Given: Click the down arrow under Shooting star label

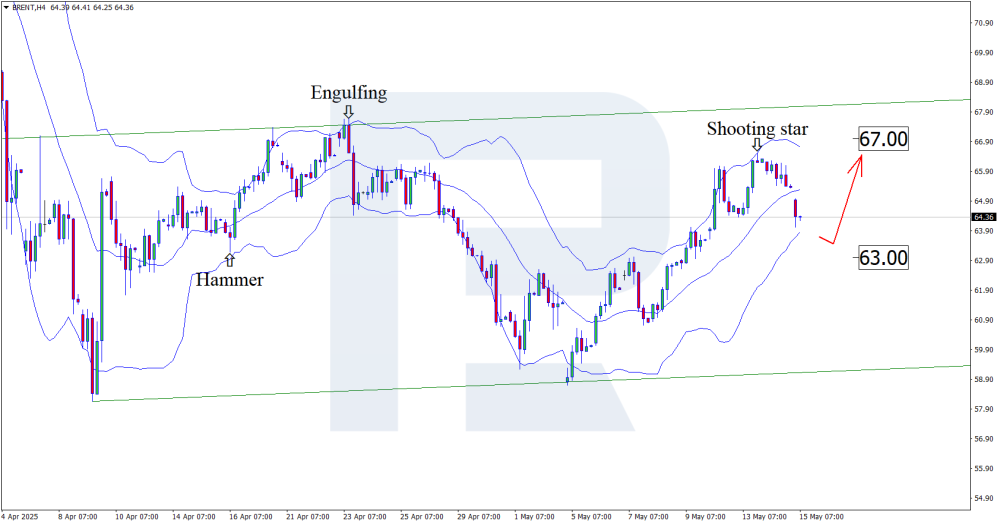Looking at the screenshot, I should point(757,146).
